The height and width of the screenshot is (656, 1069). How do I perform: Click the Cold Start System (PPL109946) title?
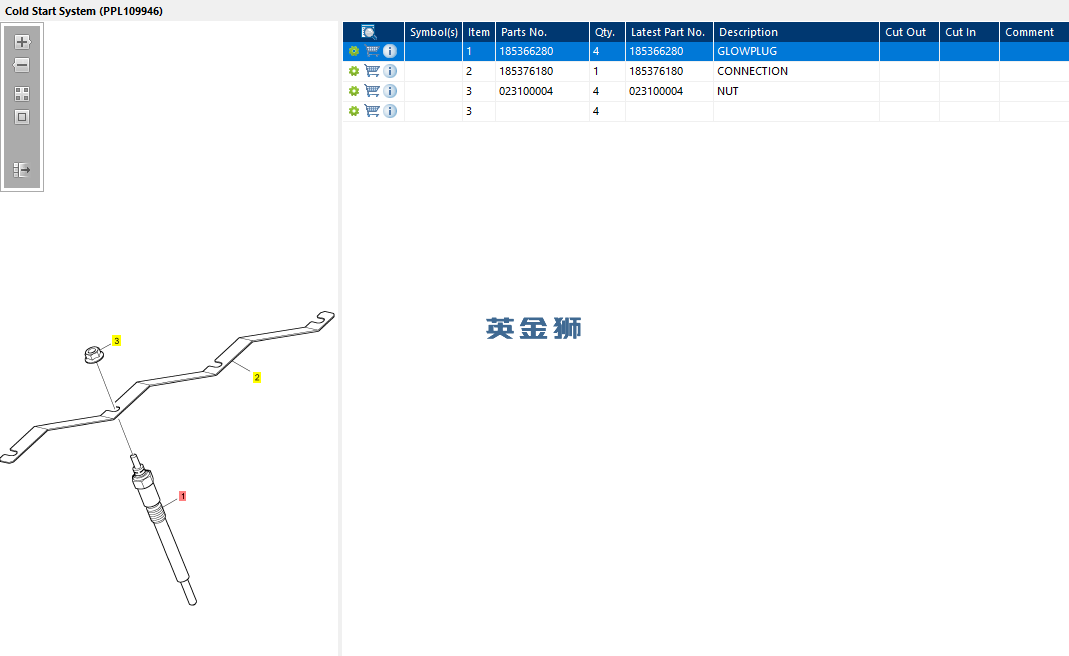click(x=84, y=11)
